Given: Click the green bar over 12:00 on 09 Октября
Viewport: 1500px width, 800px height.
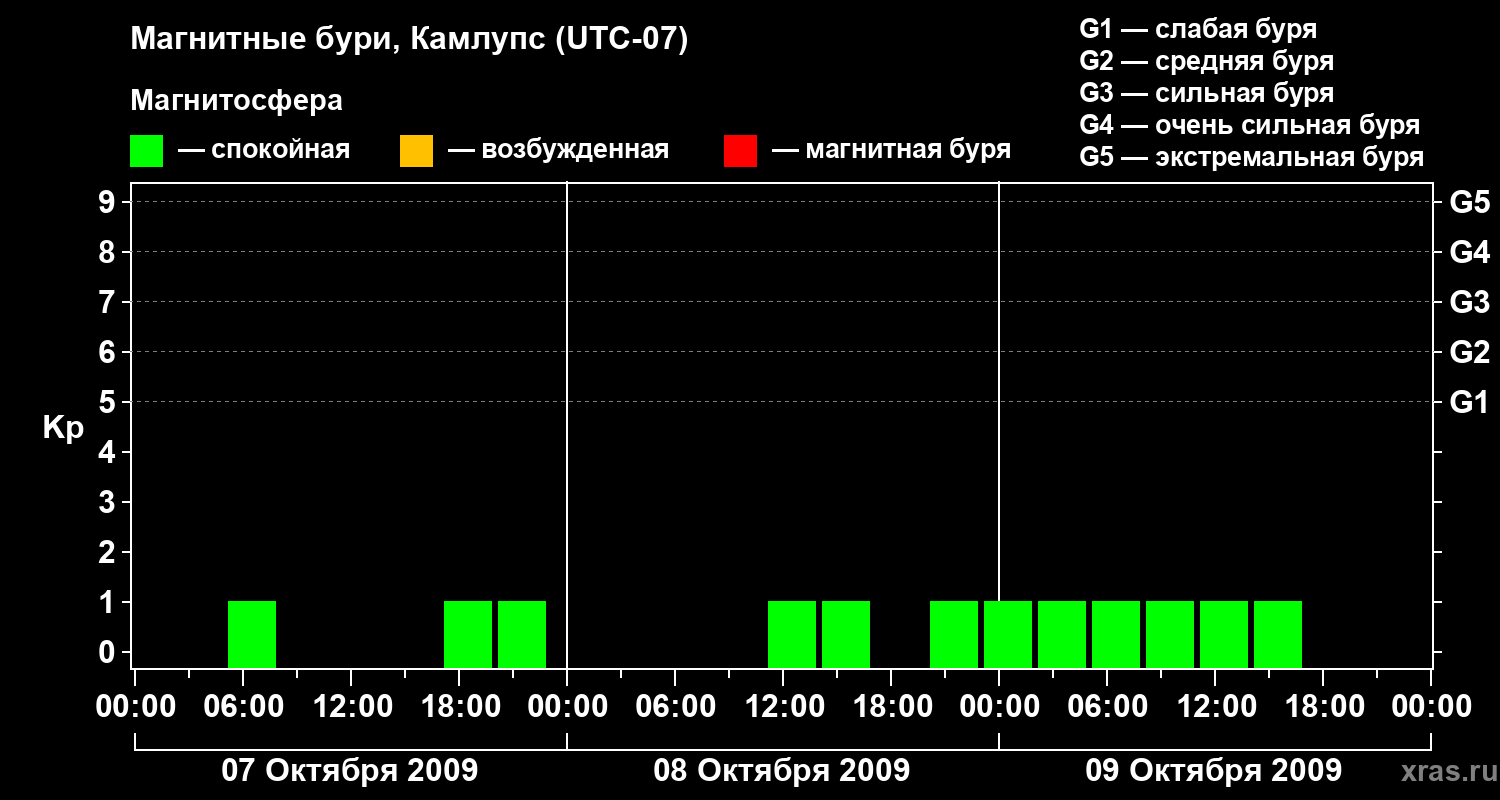Looking at the screenshot, I should pyautogui.click(x=1224, y=634).
